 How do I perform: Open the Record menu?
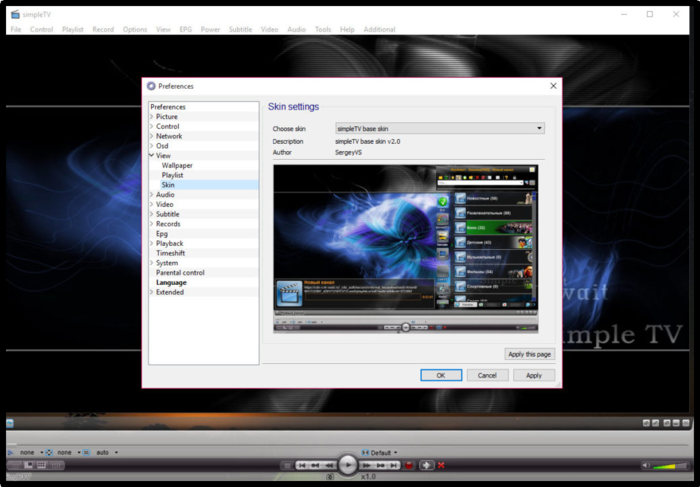point(103,29)
